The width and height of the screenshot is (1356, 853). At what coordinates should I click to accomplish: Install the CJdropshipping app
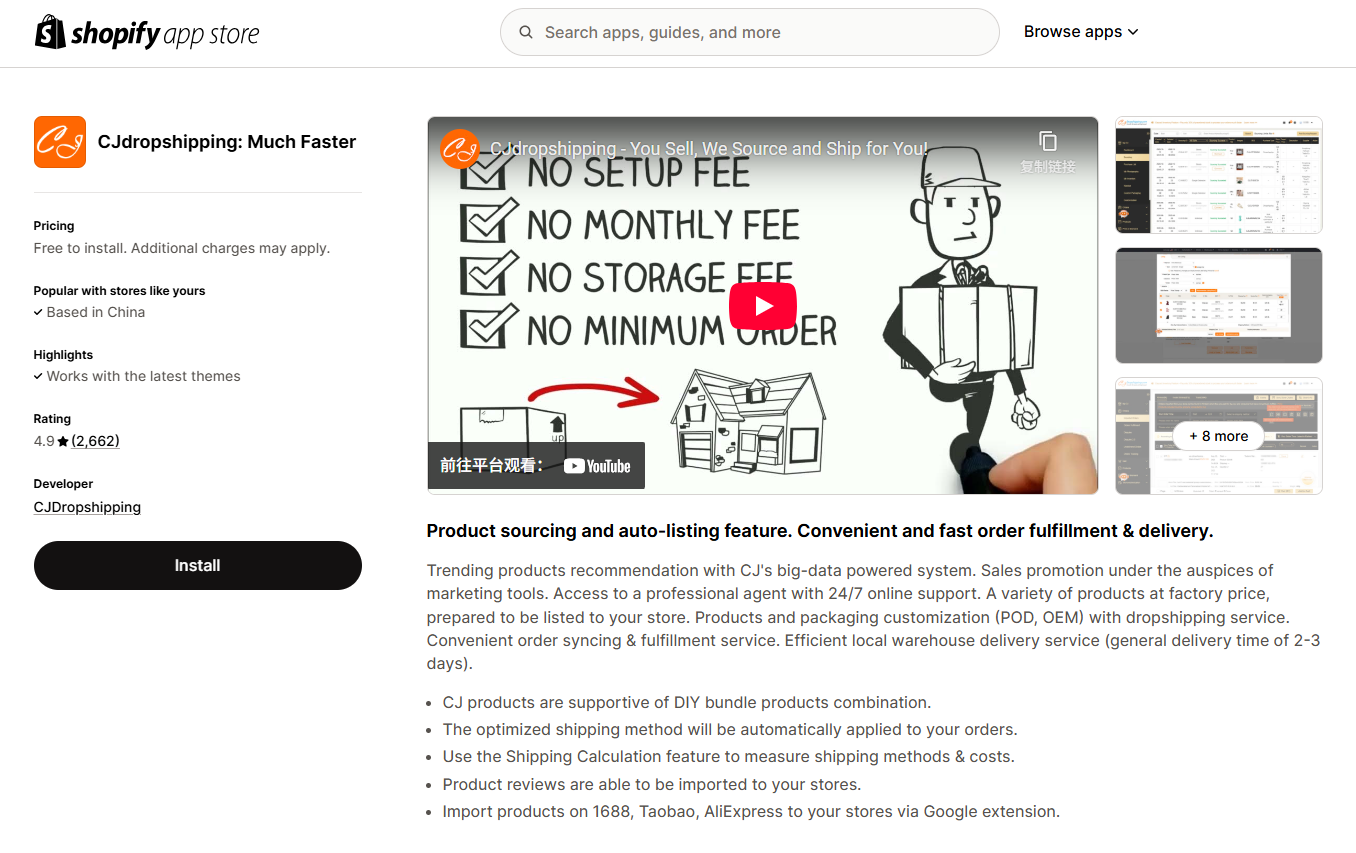(198, 565)
